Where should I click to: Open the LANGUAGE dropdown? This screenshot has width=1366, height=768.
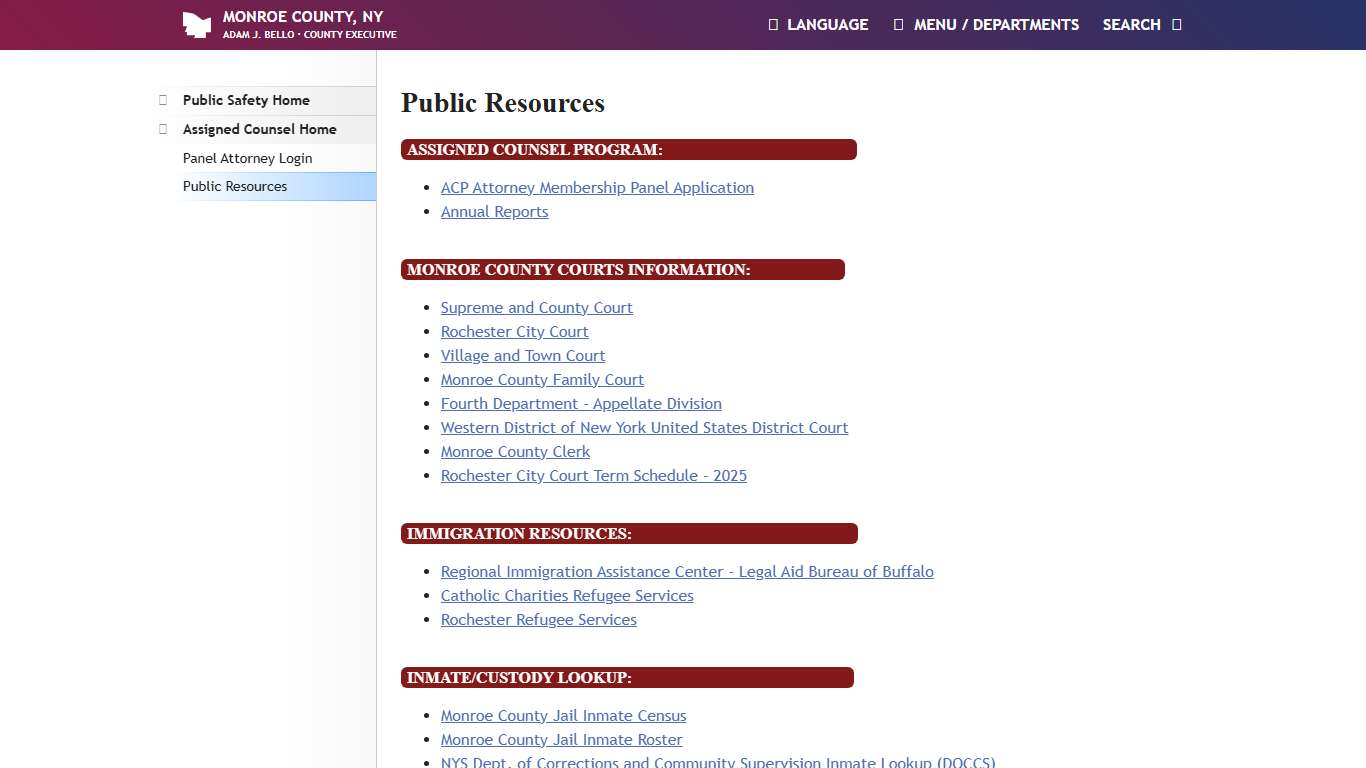827,24
